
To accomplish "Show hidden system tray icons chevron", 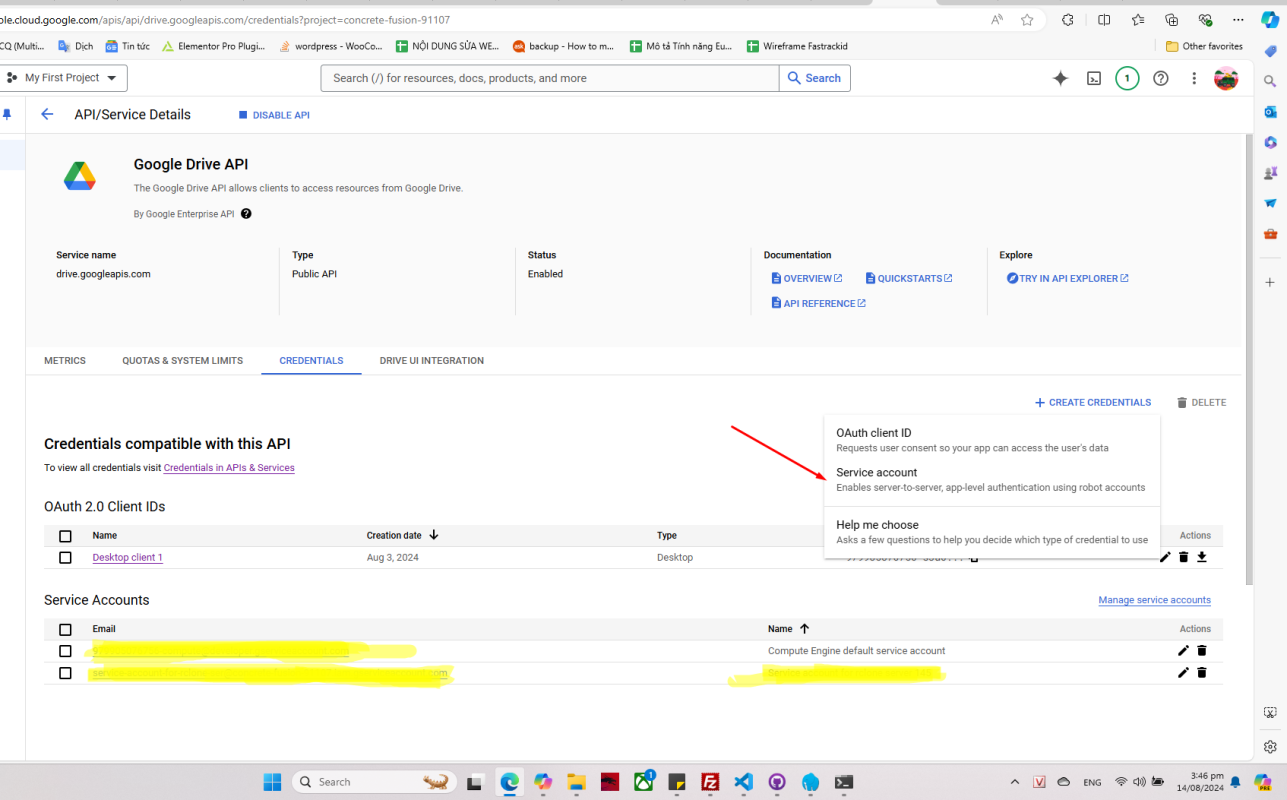I will tap(1015, 782).
